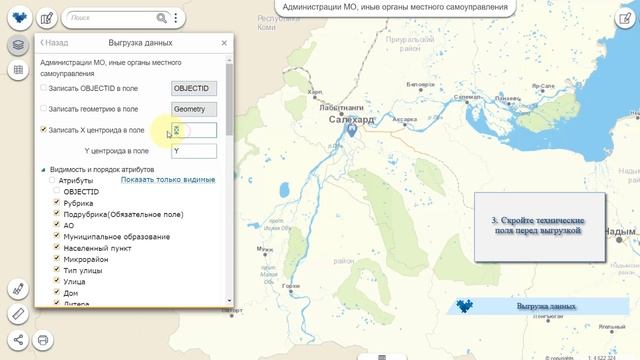Click the export panel scrollbar thumb
640x360 pixels.
click(229, 99)
